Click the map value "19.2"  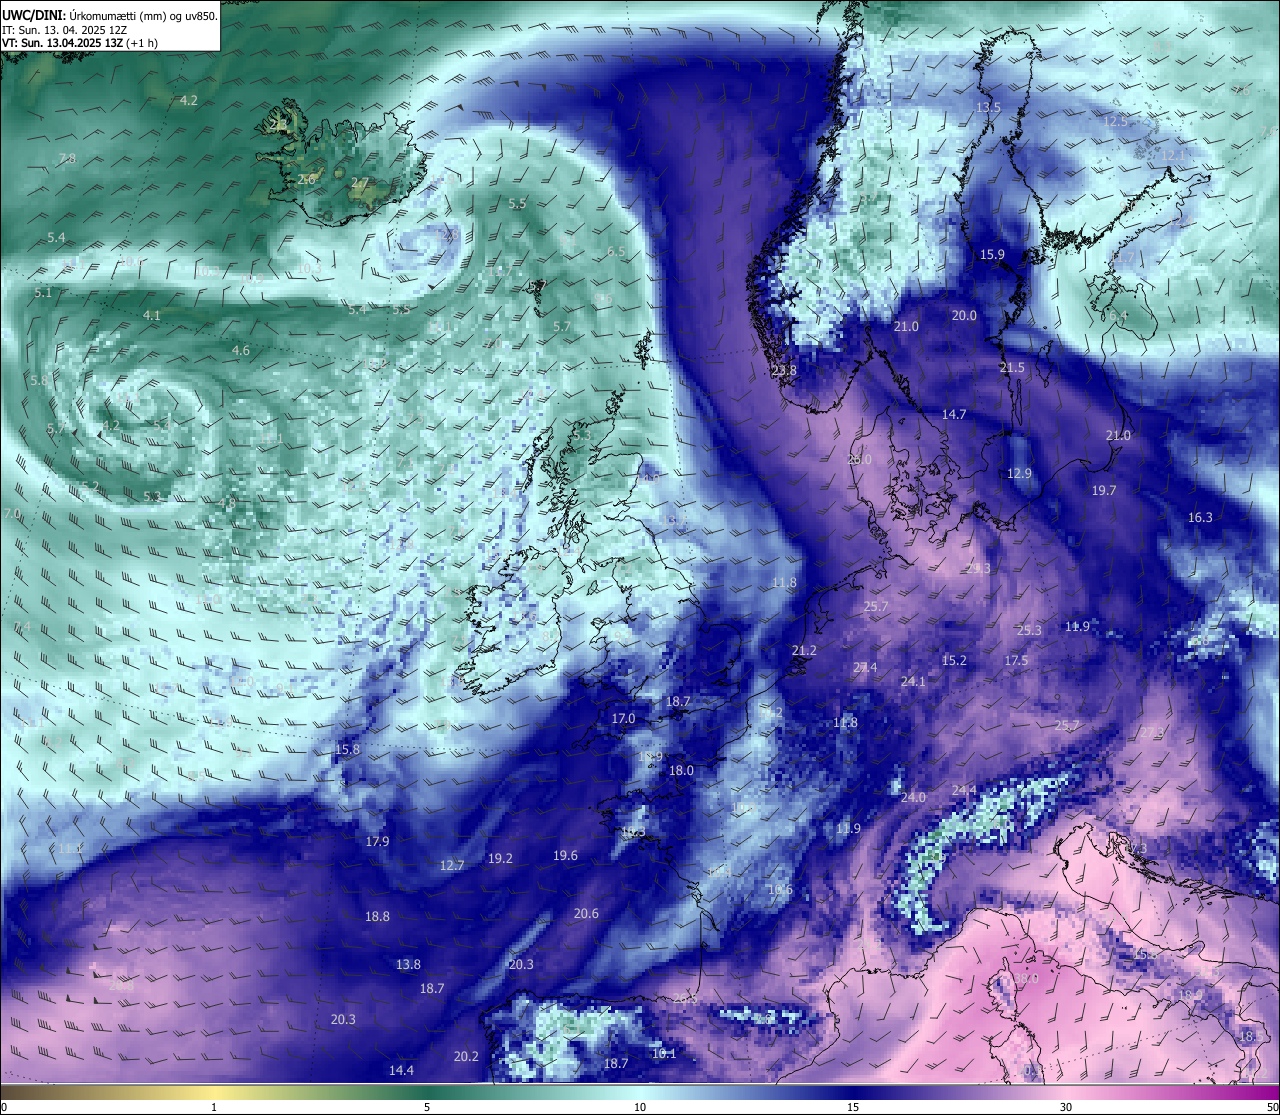pyautogui.click(x=500, y=858)
